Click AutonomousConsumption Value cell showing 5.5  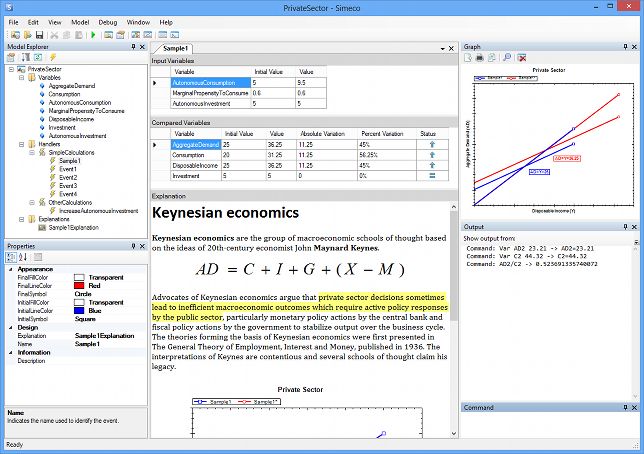pos(305,83)
